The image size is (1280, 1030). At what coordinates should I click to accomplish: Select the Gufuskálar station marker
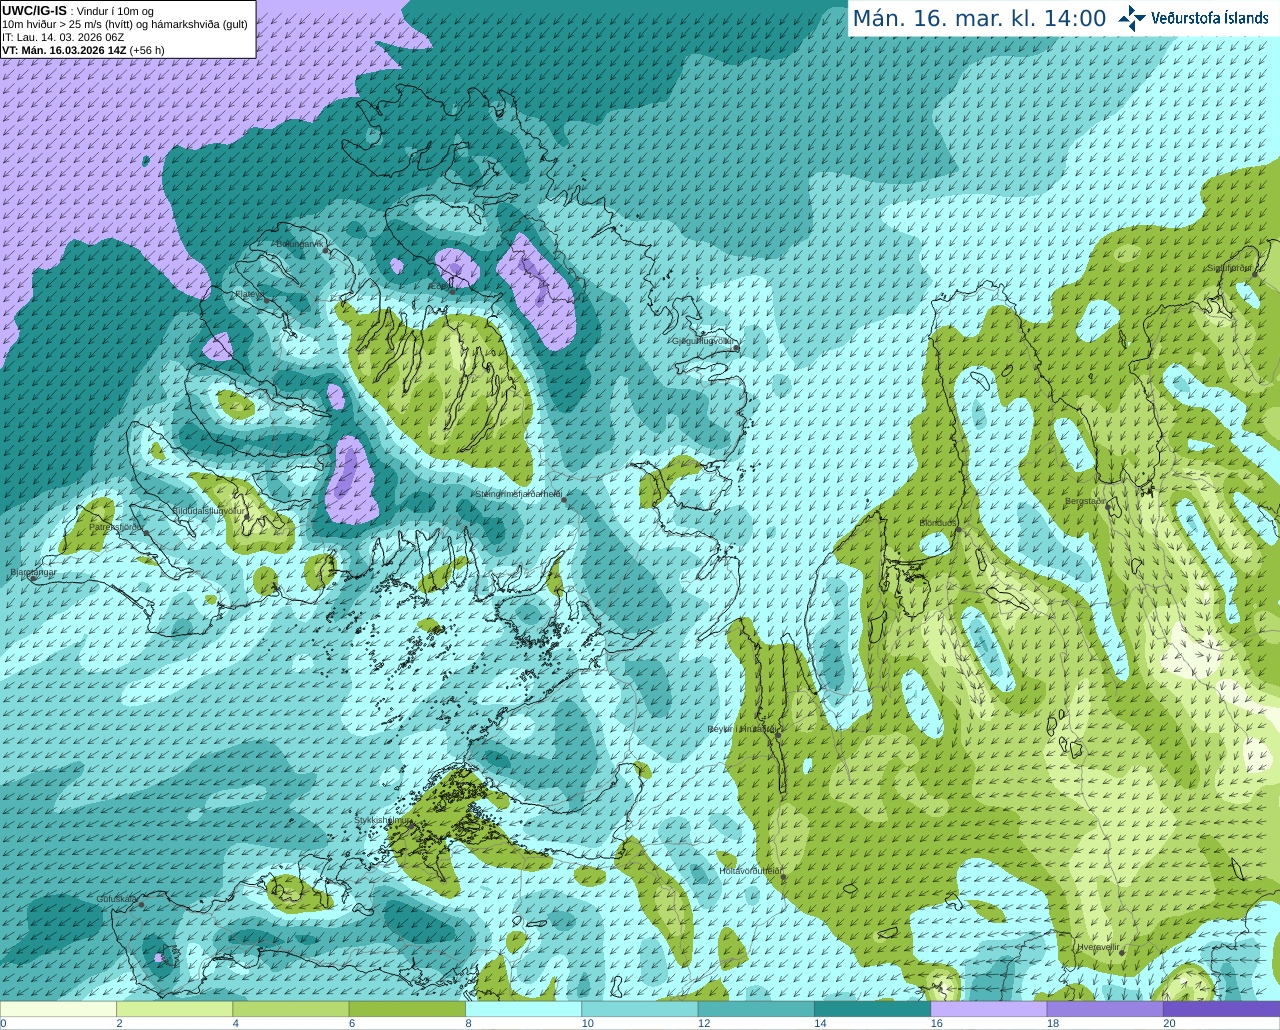click(x=141, y=905)
